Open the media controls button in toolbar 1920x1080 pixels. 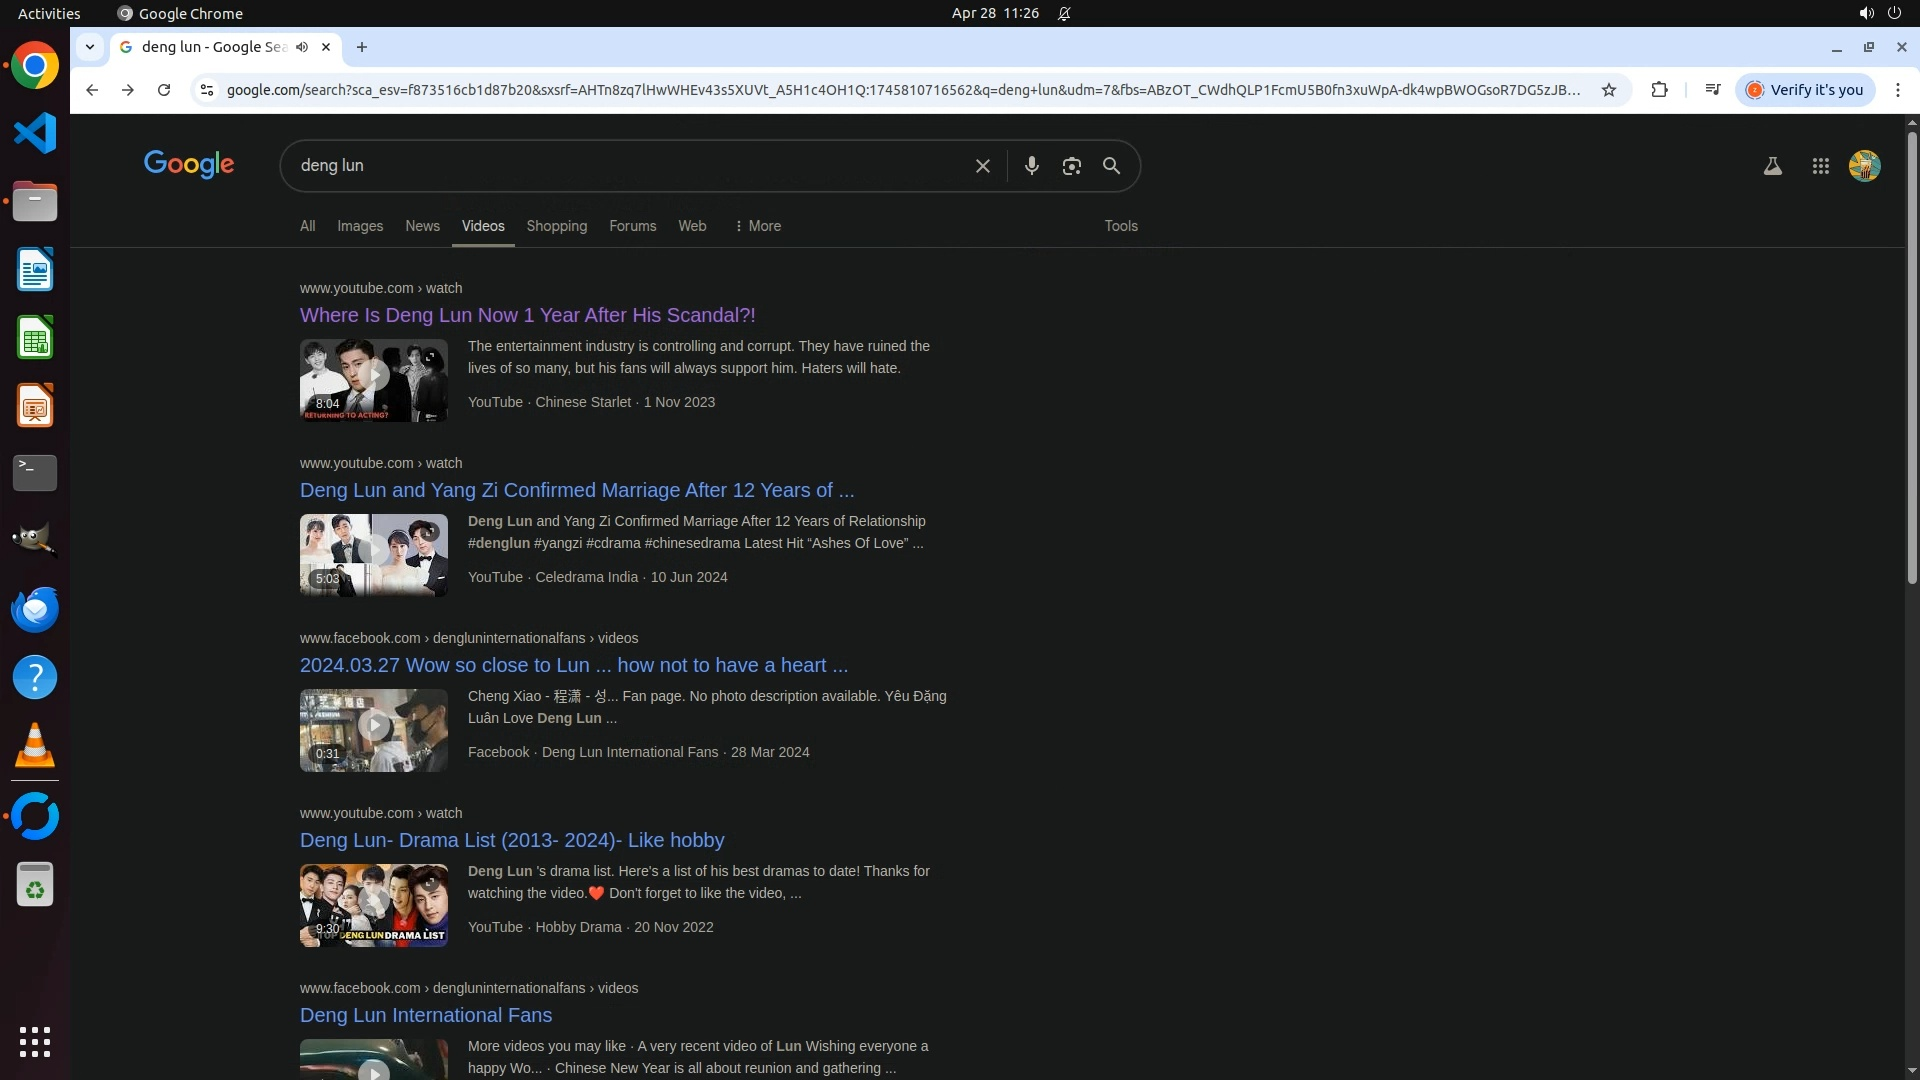coord(1712,90)
